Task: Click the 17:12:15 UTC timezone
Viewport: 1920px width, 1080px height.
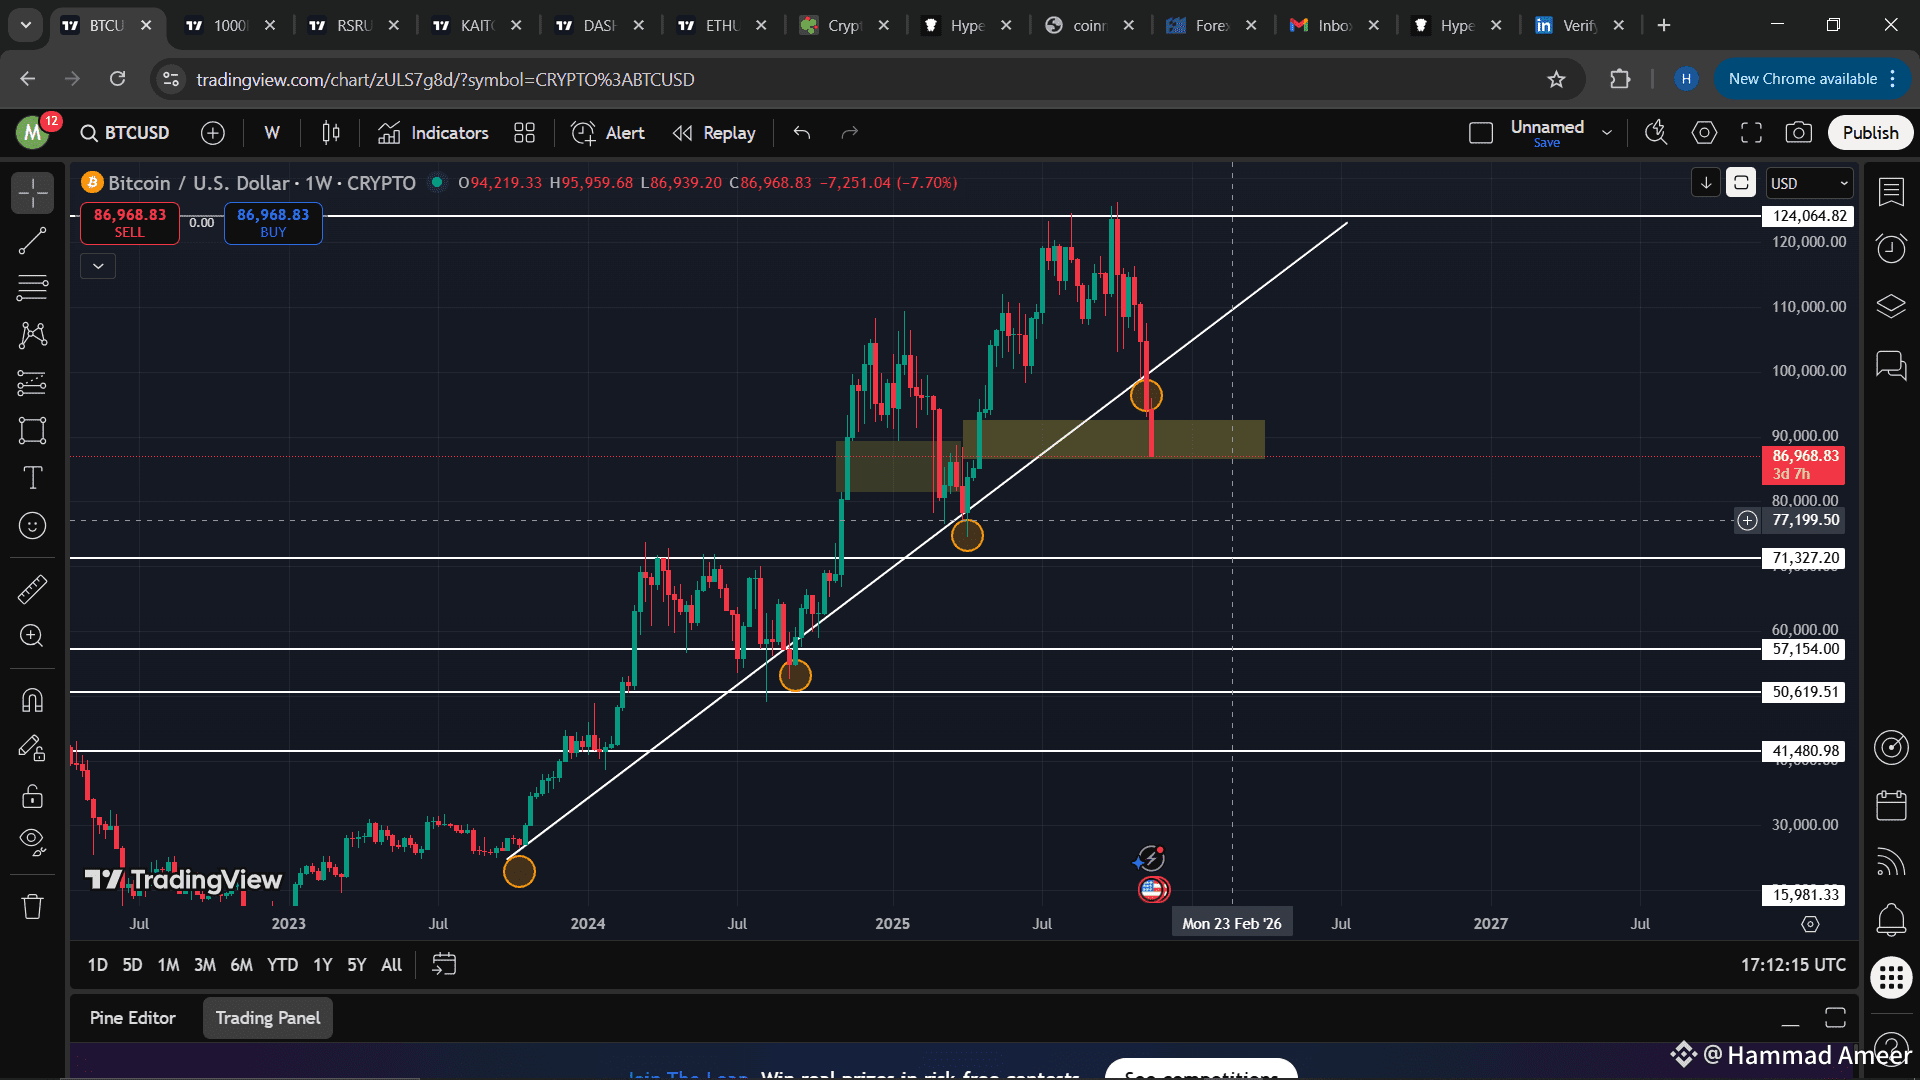Action: pyautogui.click(x=1793, y=965)
